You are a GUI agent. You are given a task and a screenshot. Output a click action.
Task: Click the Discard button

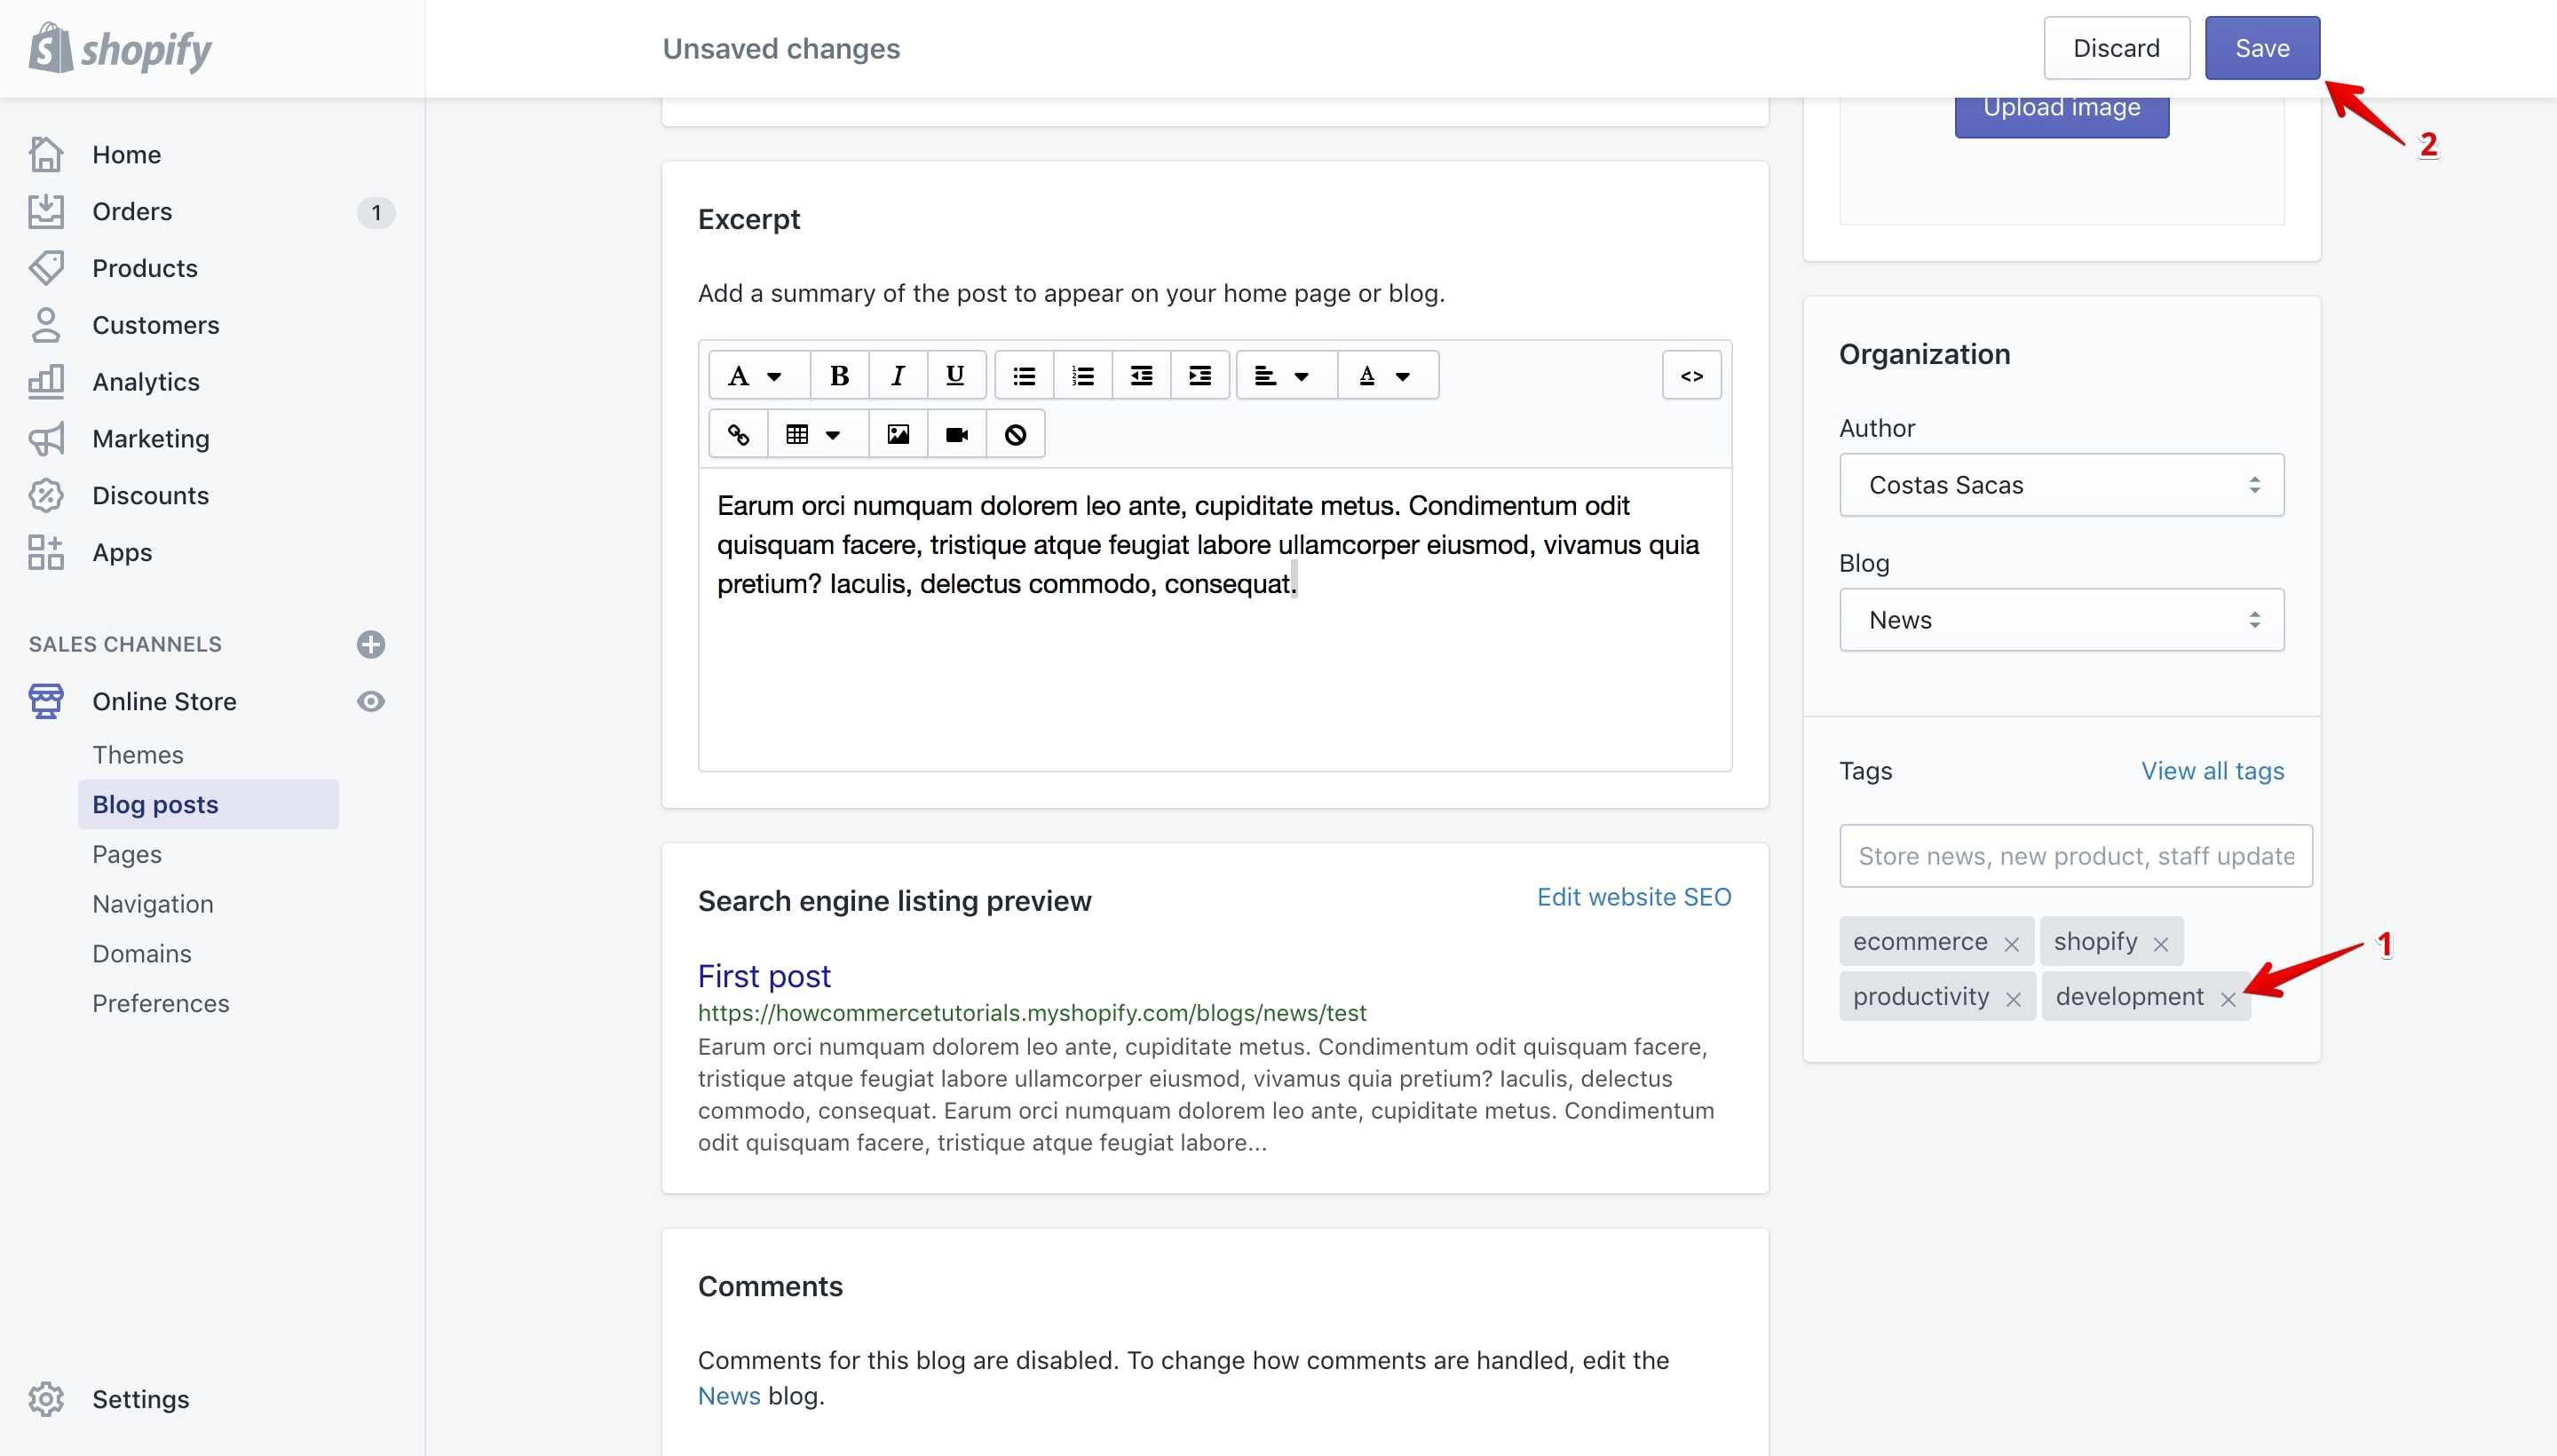click(x=2116, y=48)
